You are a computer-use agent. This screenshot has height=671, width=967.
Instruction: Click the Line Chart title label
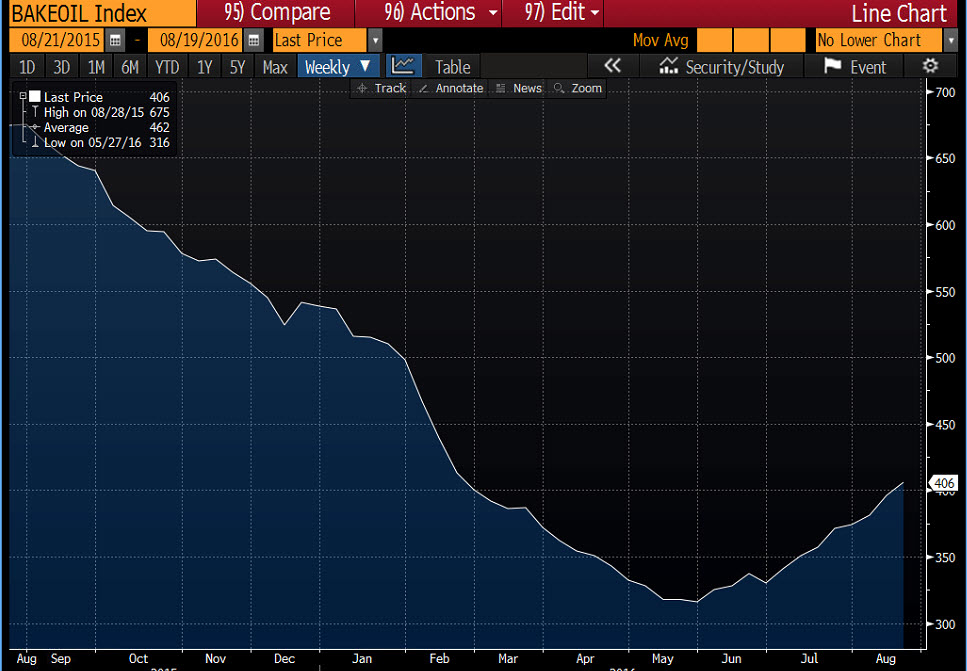tap(899, 14)
